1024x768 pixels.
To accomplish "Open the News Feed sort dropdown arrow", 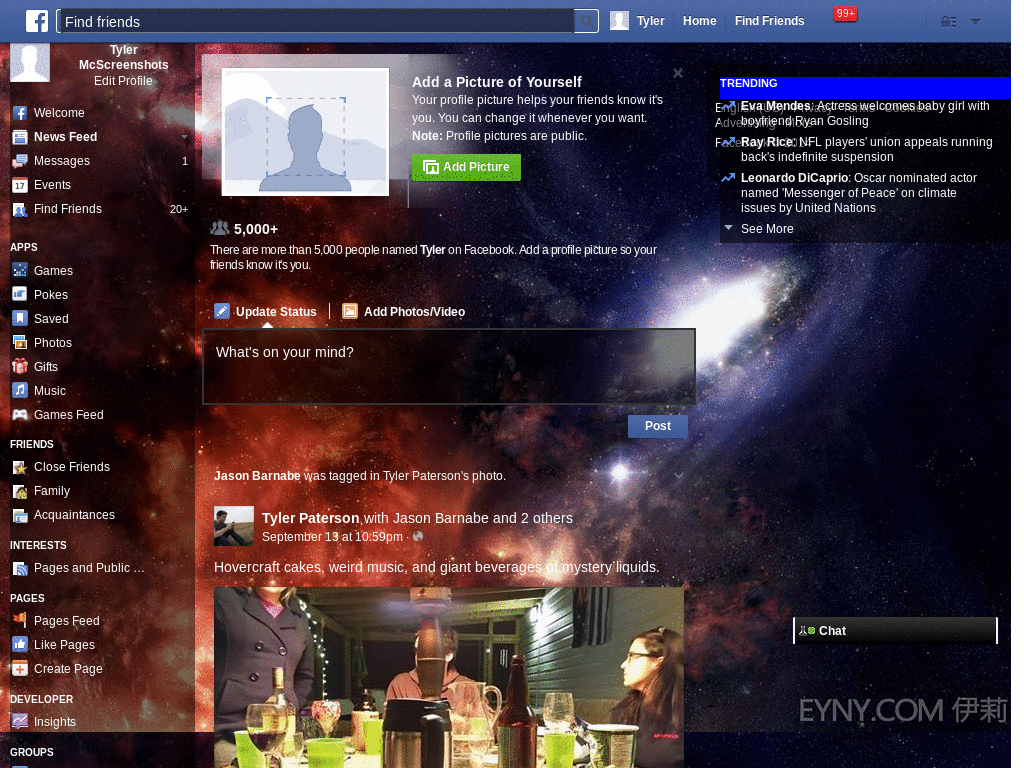I will 185,137.
